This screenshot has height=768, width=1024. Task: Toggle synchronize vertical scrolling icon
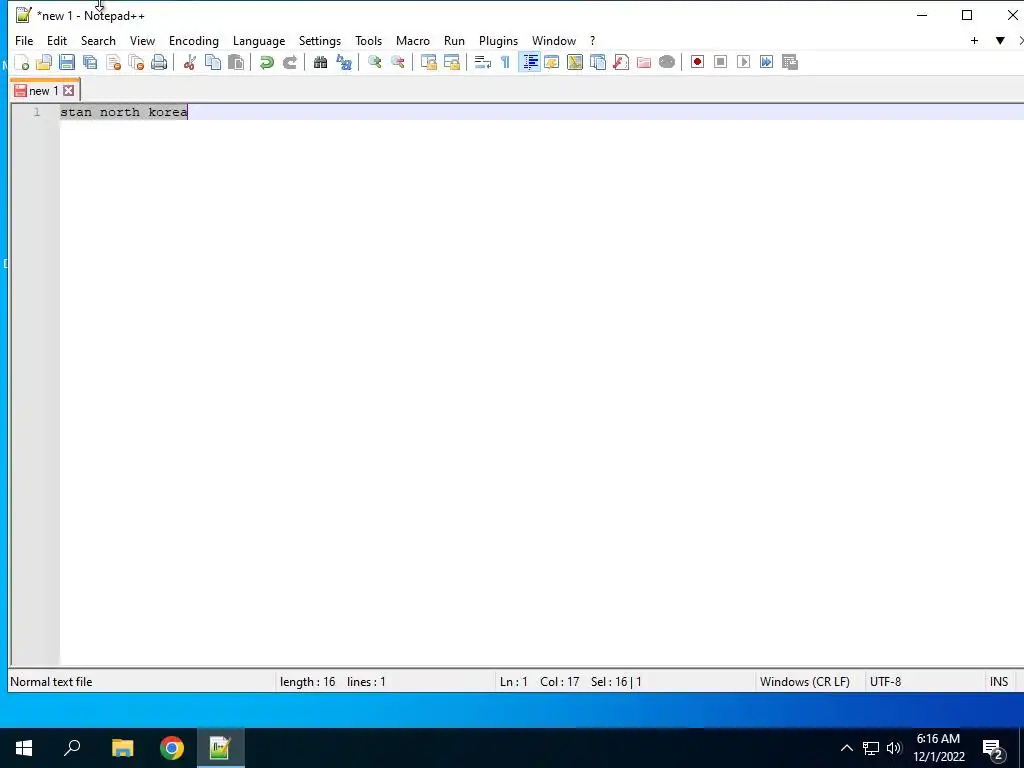[x=428, y=62]
